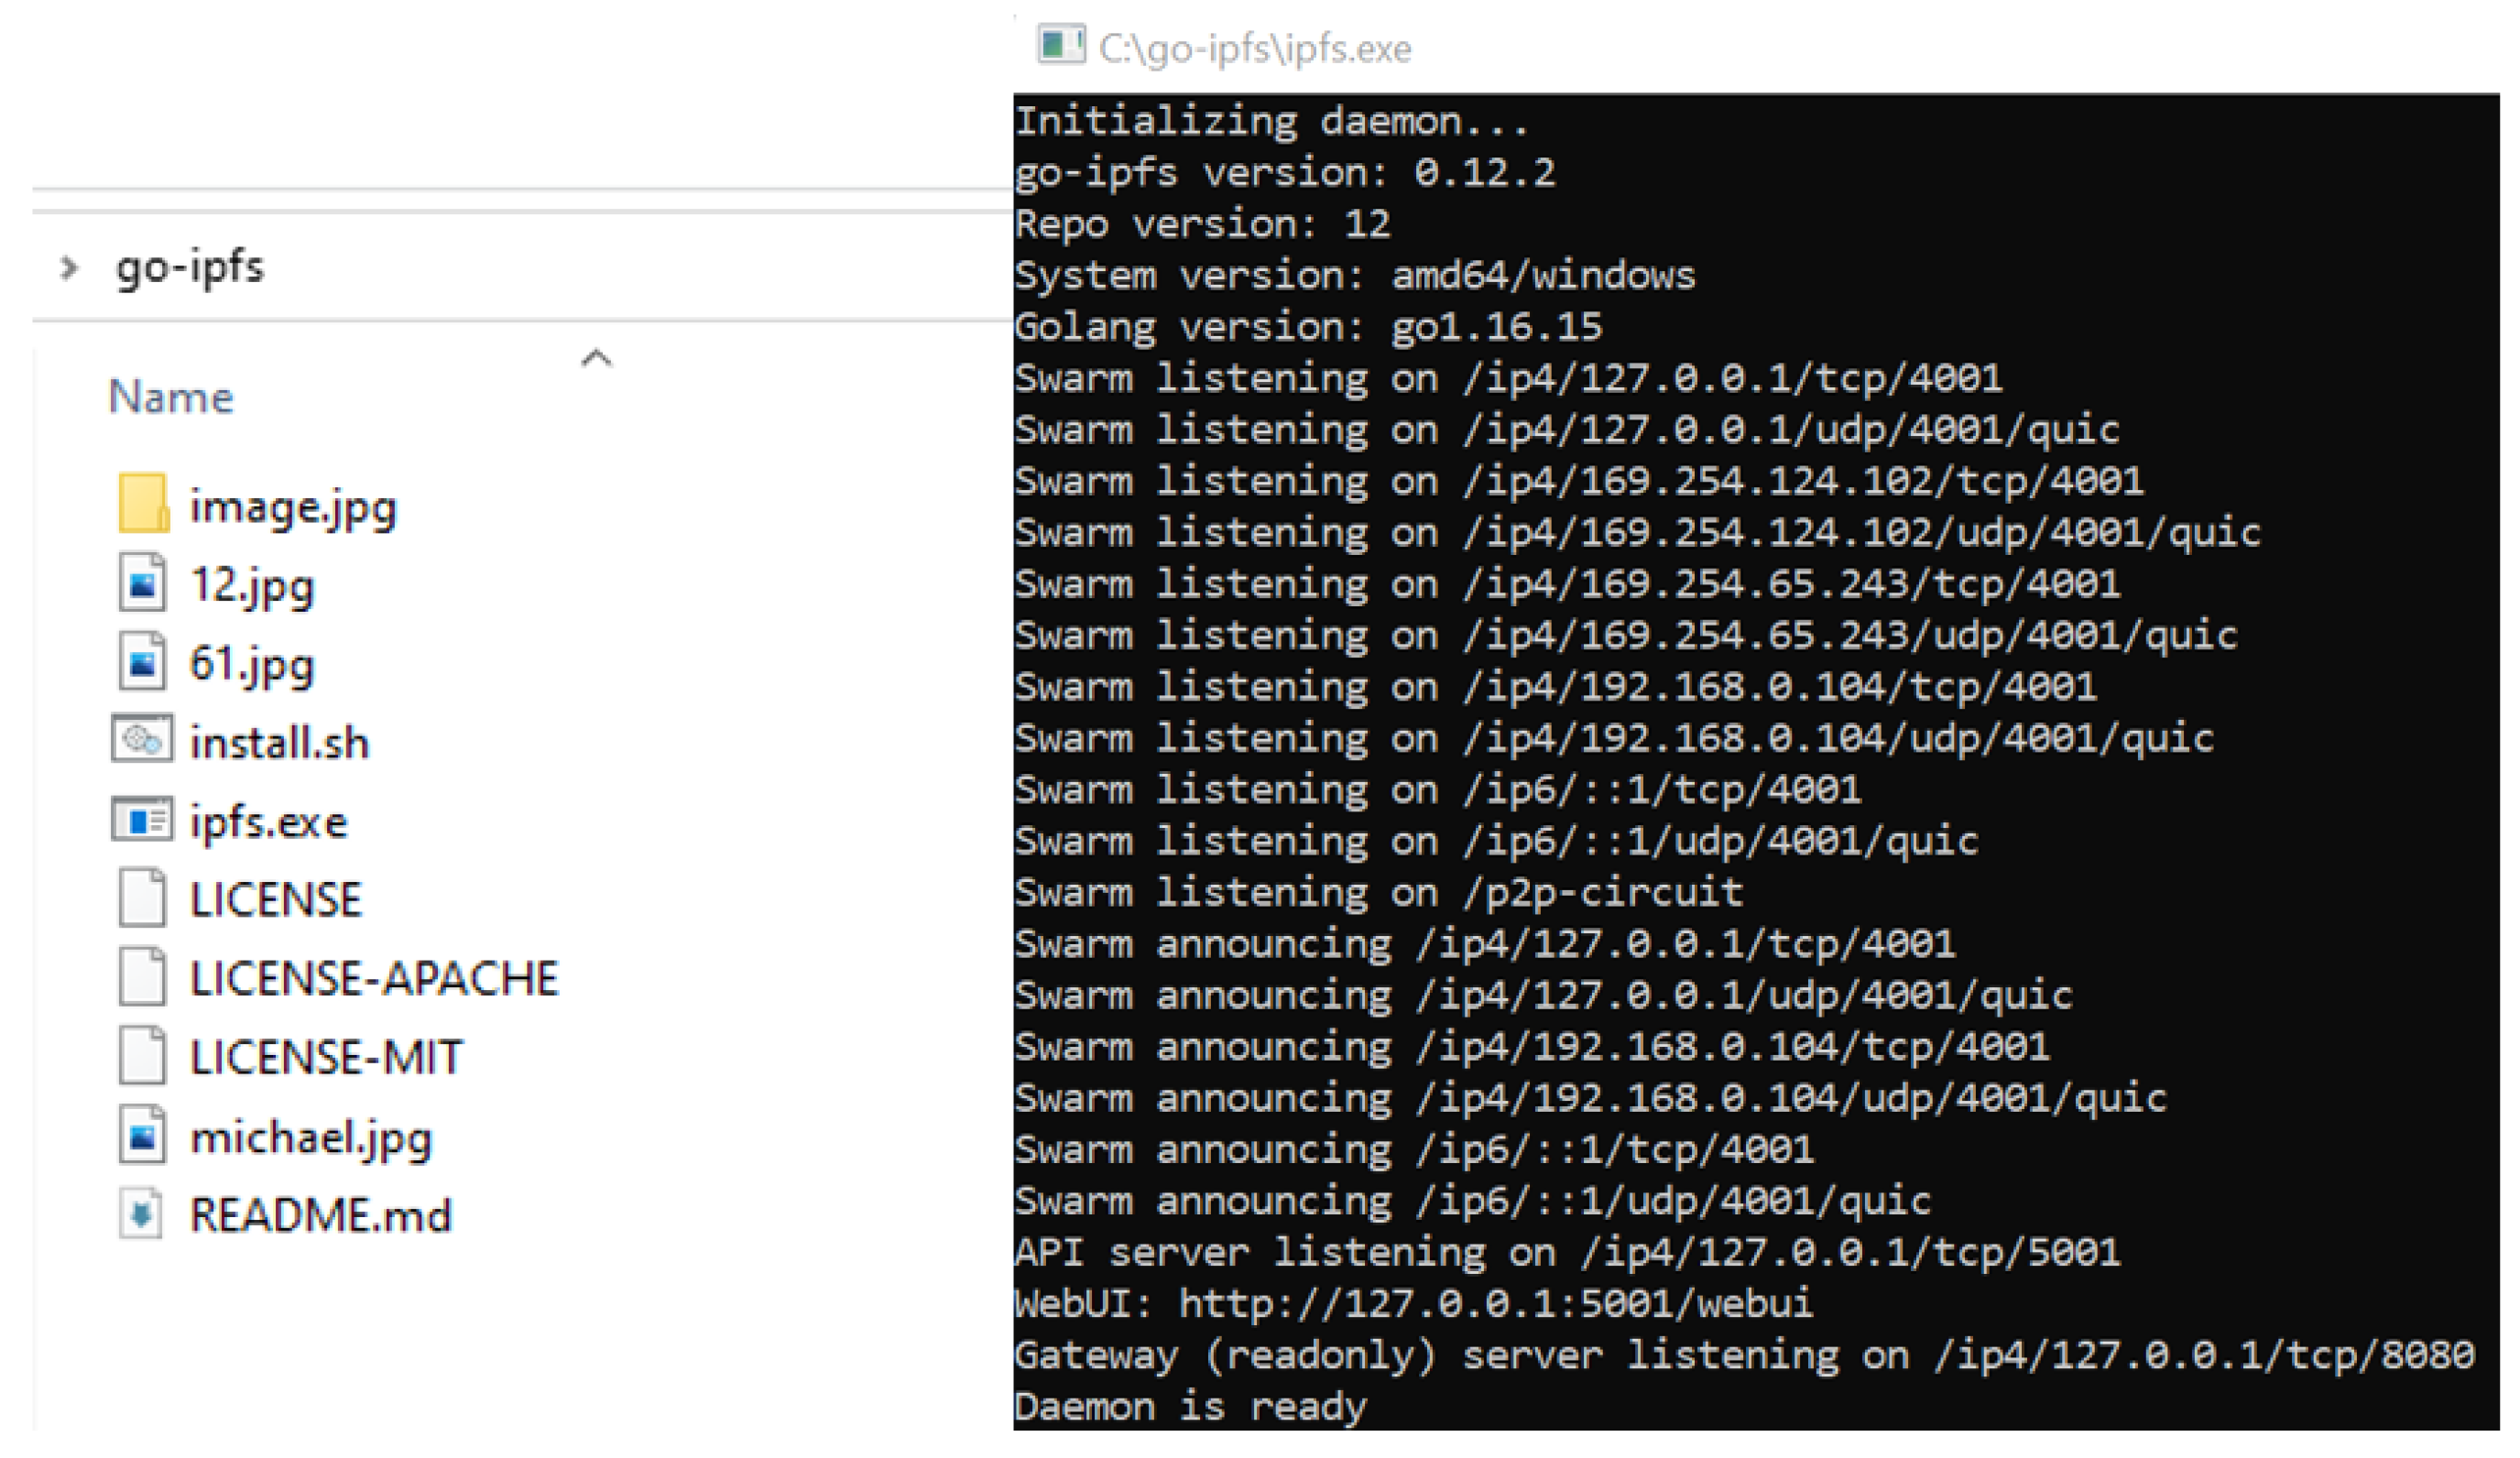Click the 'Daemon is ready' console line
This screenshot has height=1458, width=2520.
click(x=1190, y=1406)
